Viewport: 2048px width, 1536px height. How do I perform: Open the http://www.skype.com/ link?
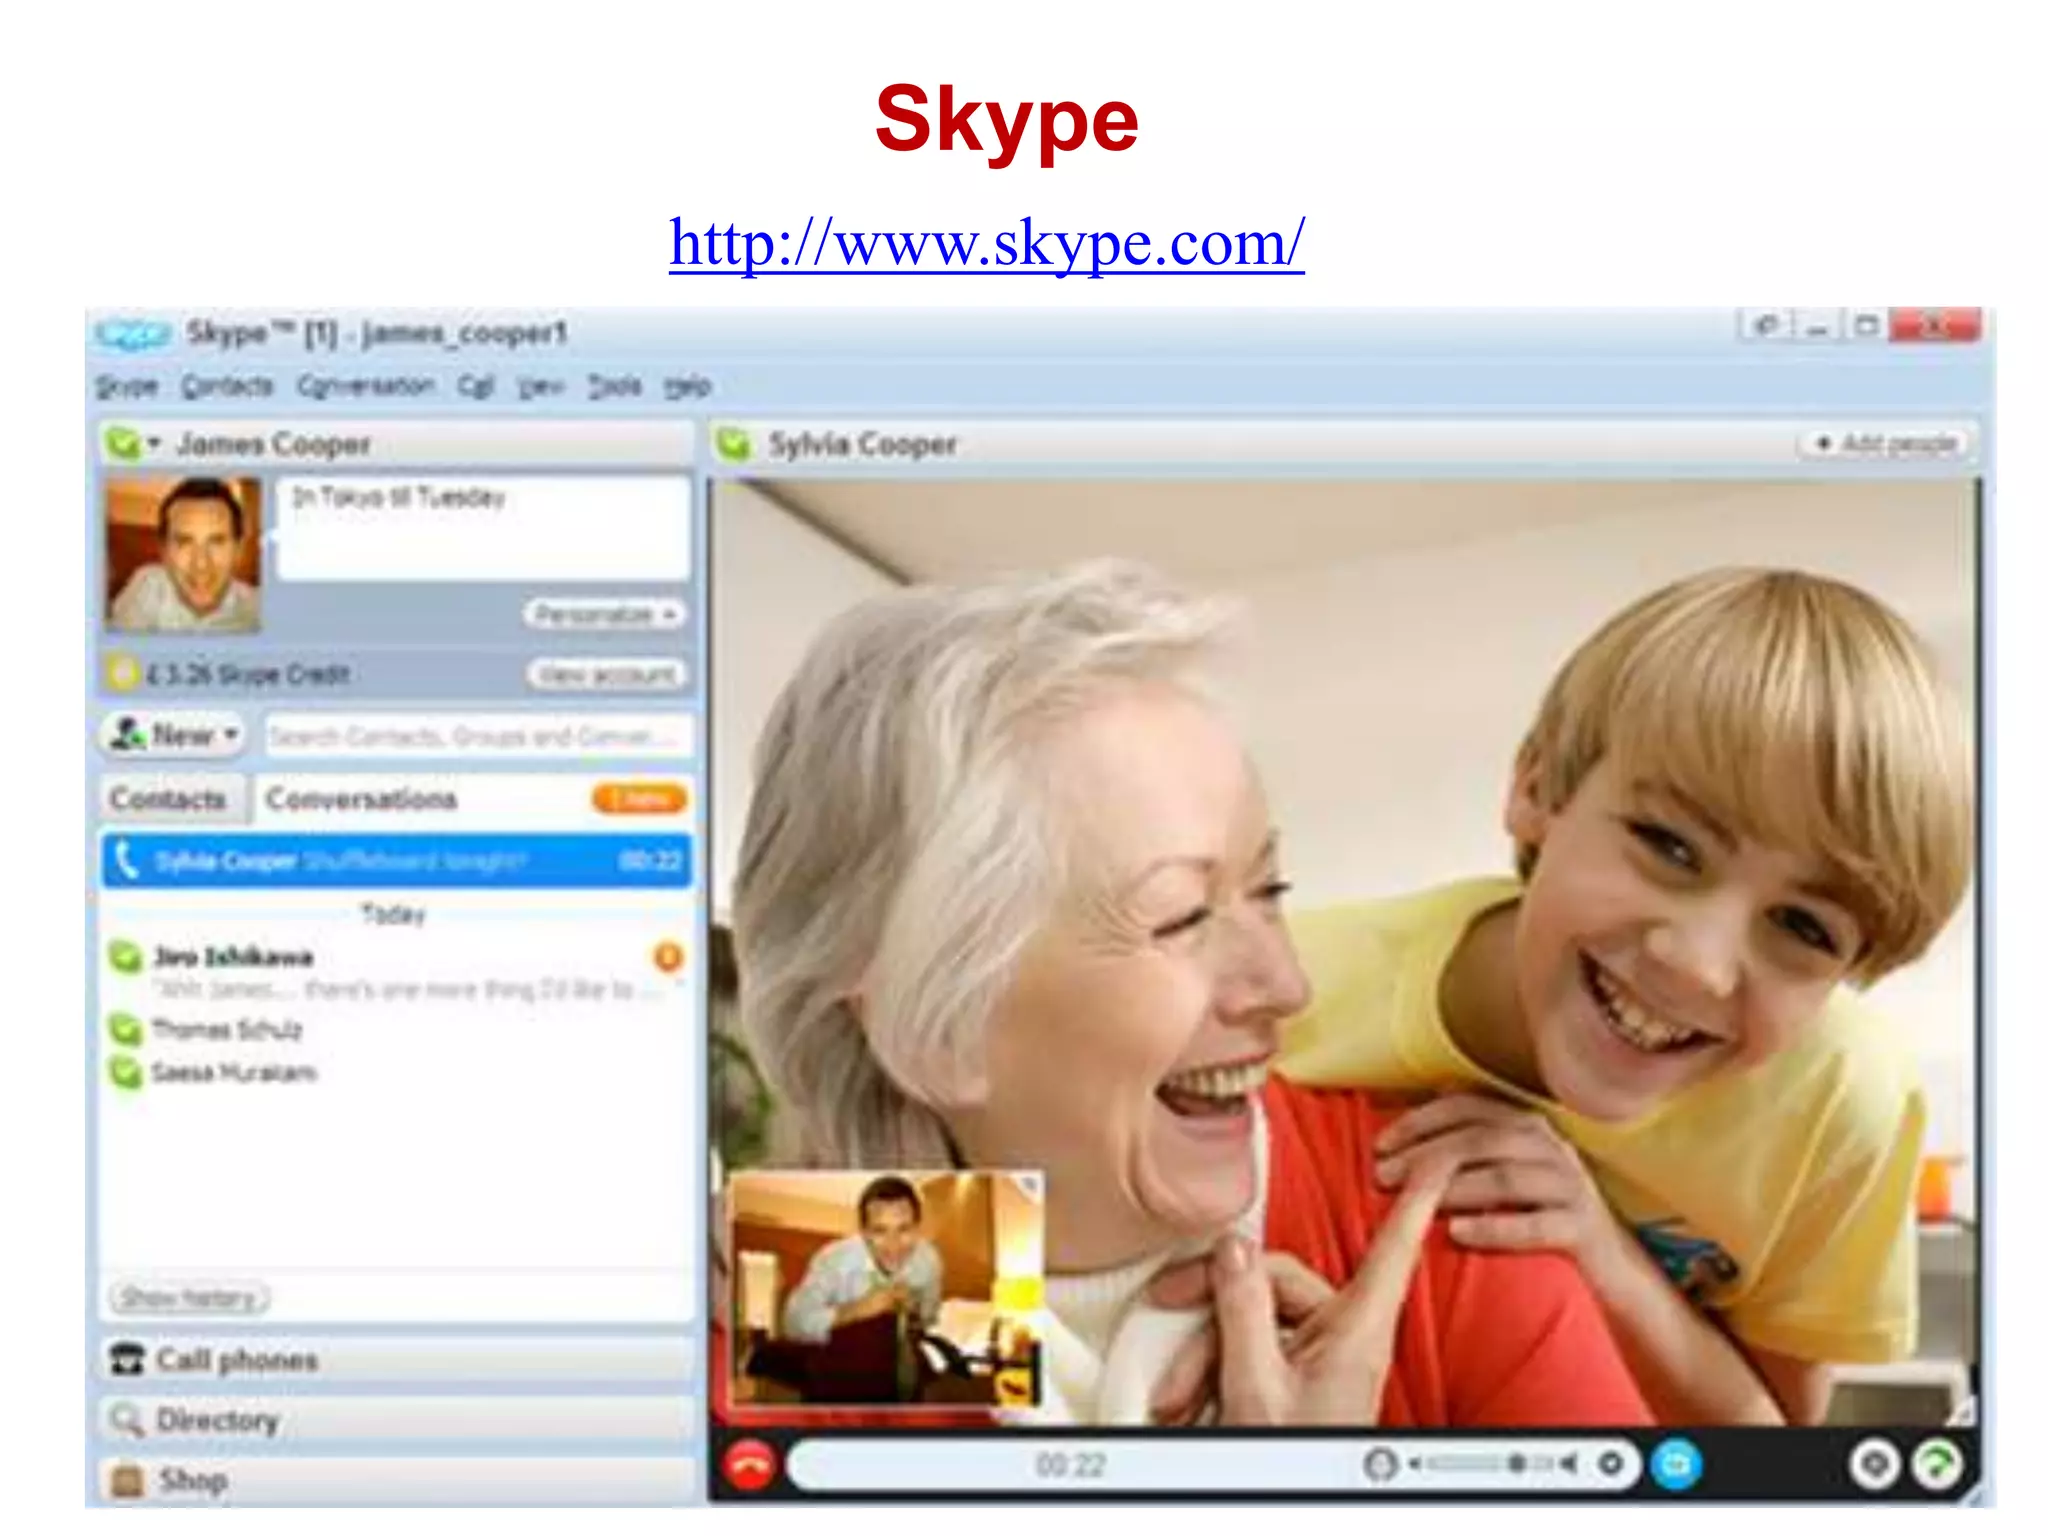(987, 242)
